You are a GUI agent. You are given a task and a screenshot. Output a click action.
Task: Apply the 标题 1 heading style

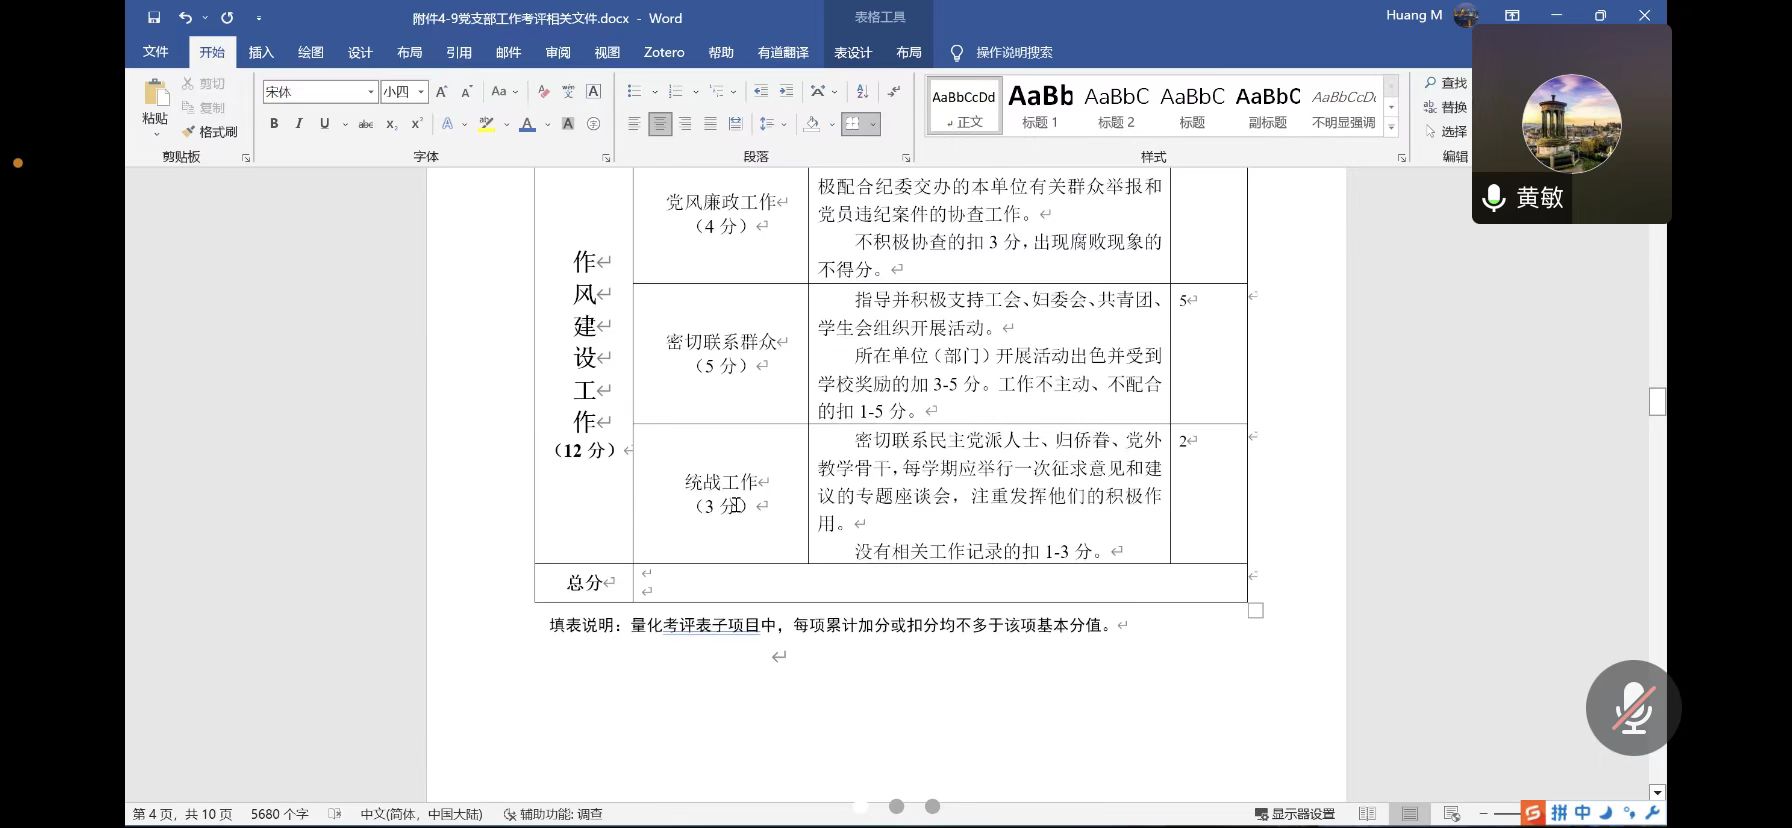click(1040, 106)
